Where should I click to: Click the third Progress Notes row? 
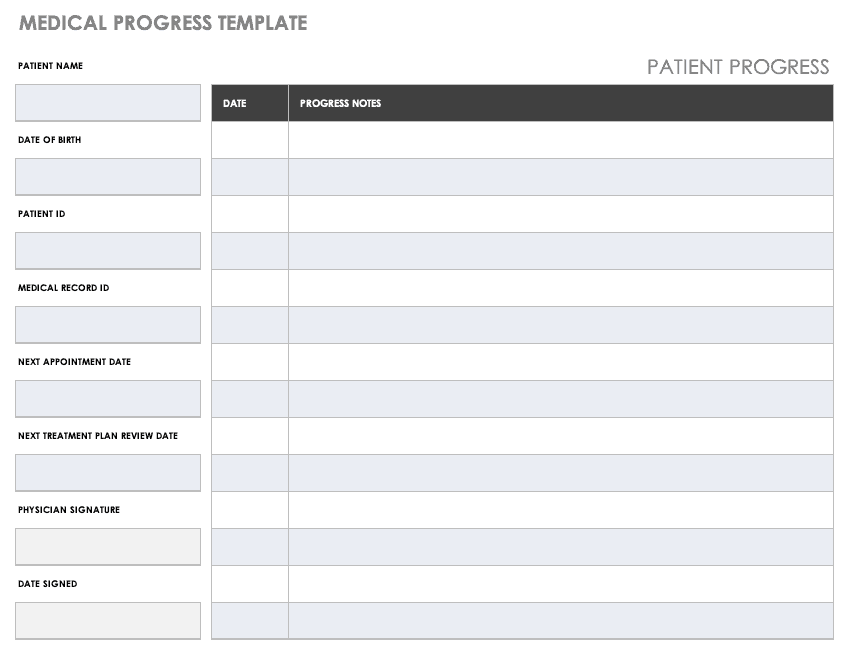click(560, 214)
